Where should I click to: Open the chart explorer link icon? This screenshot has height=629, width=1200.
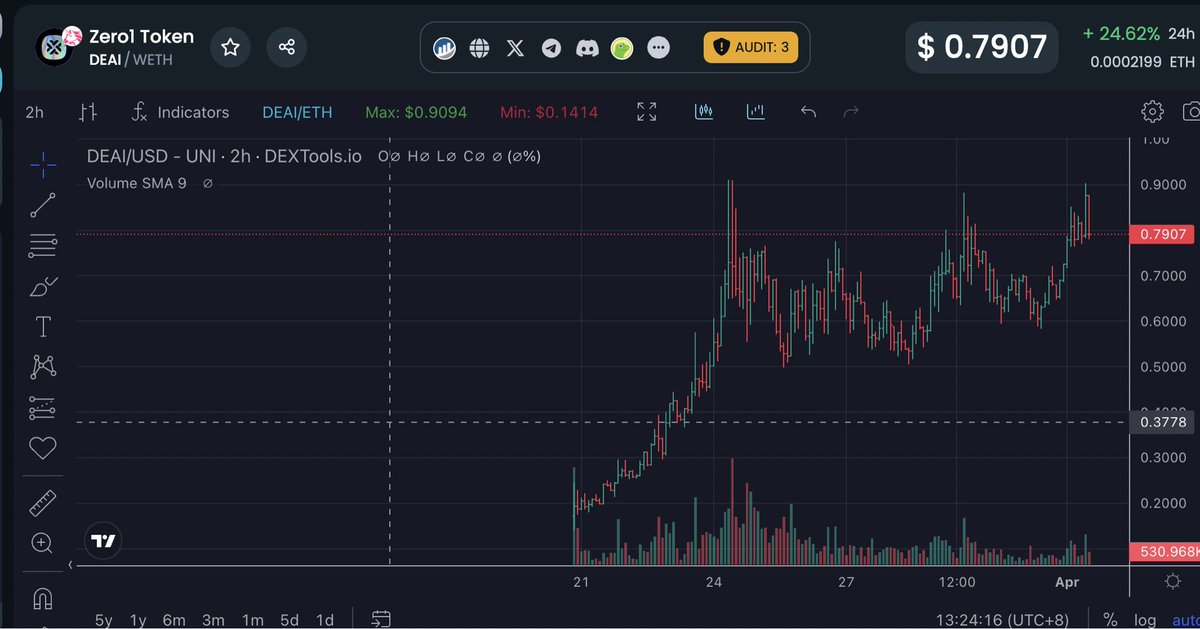click(444, 47)
